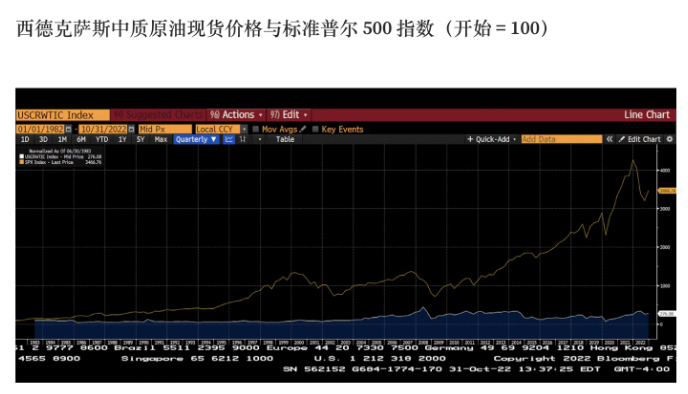
Task: Open the start date calendar picker icon
Action: 68,129
